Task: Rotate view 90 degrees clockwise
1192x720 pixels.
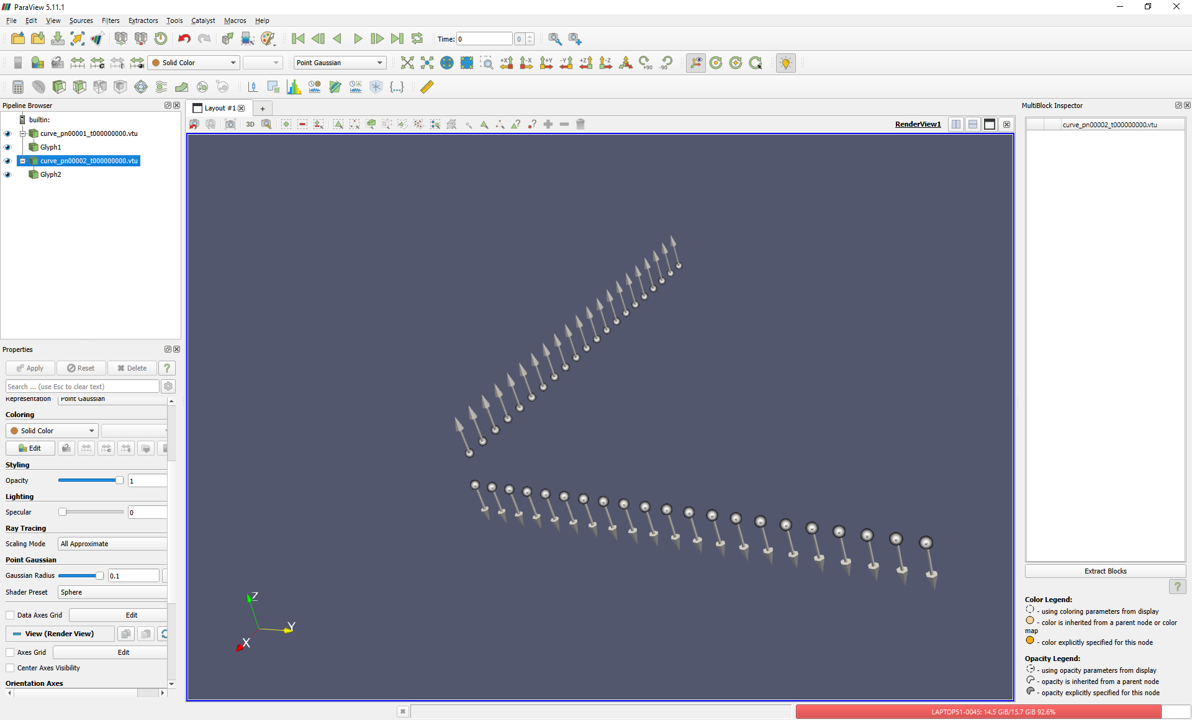Action: pyautogui.click(x=645, y=63)
